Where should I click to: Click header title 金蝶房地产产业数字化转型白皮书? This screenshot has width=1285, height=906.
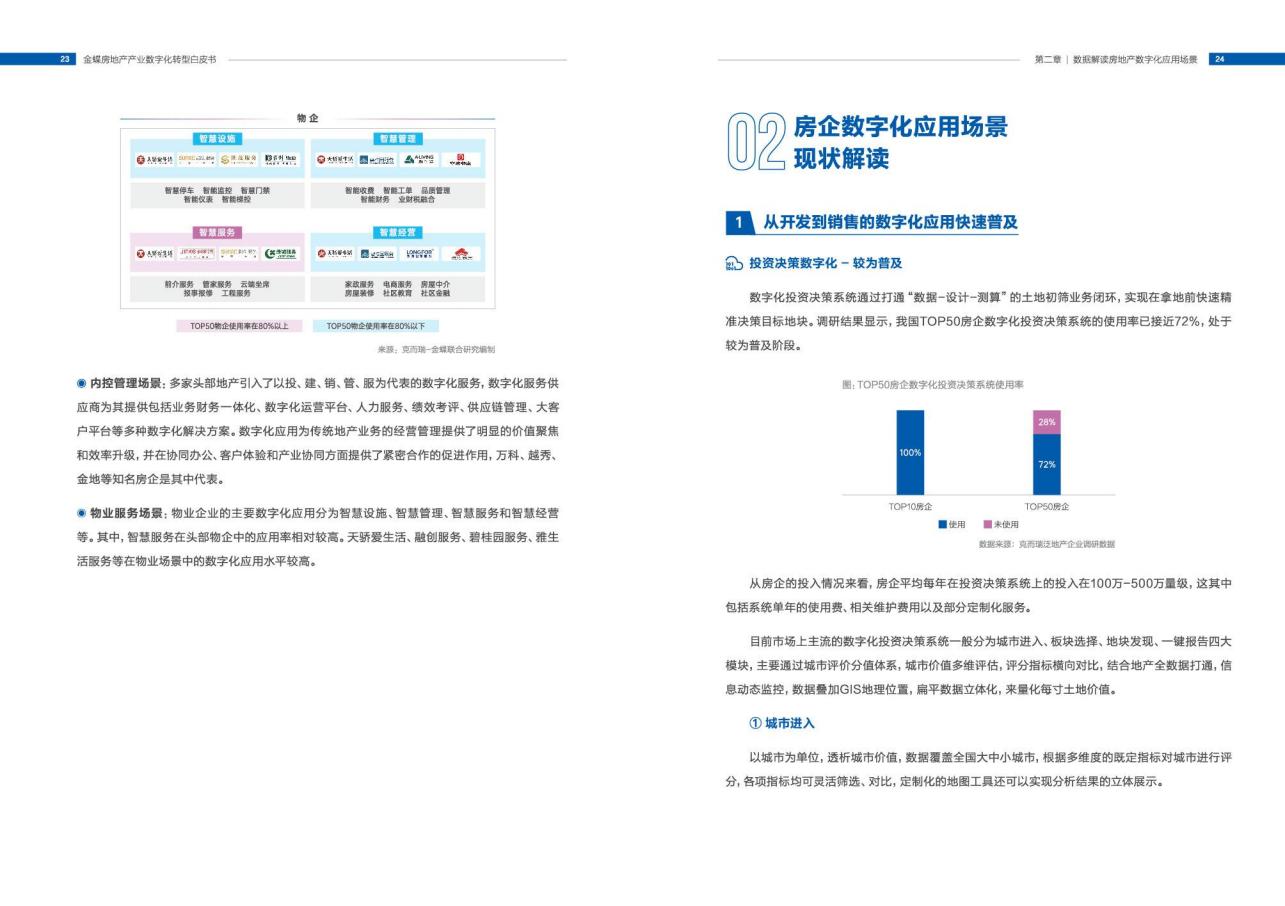(x=150, y=60)
